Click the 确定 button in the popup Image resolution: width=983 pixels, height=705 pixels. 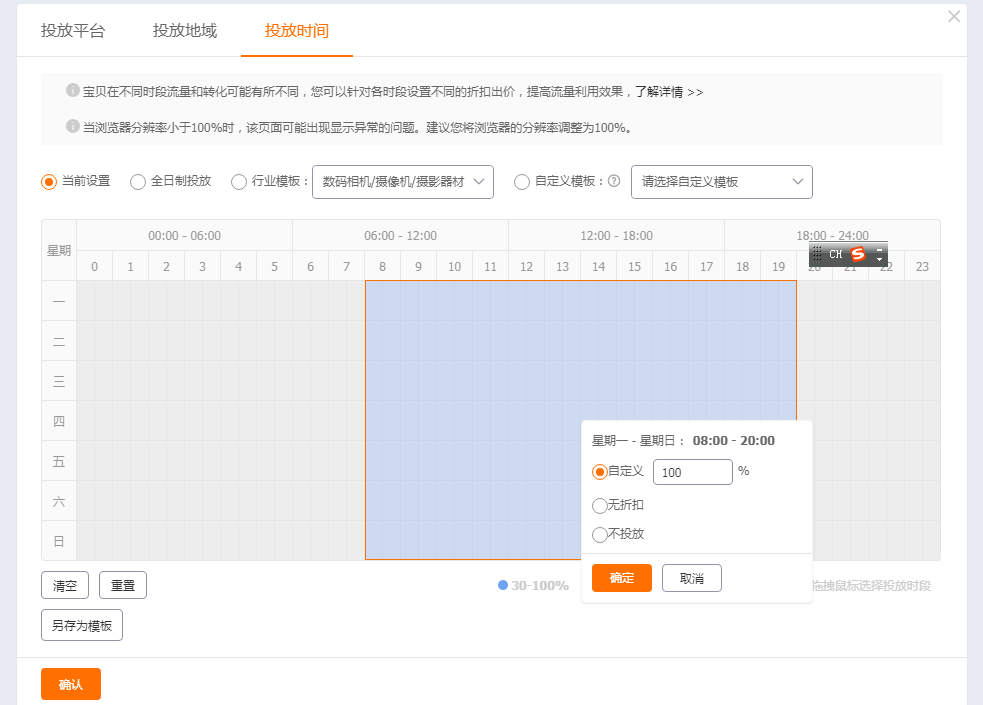point(621,578)
